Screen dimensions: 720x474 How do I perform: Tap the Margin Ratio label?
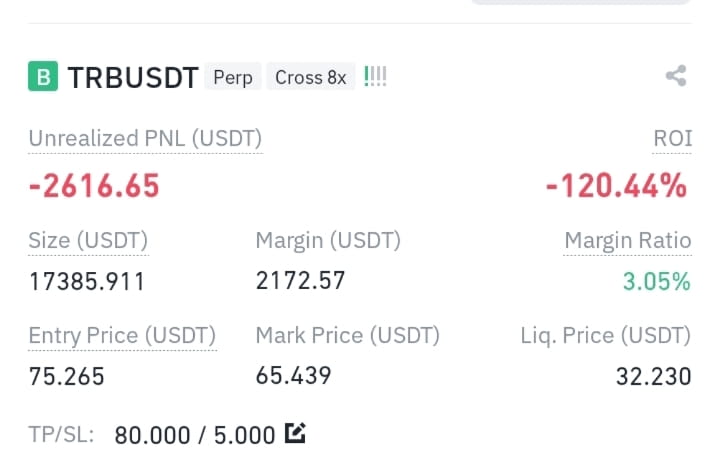(628, 240)
